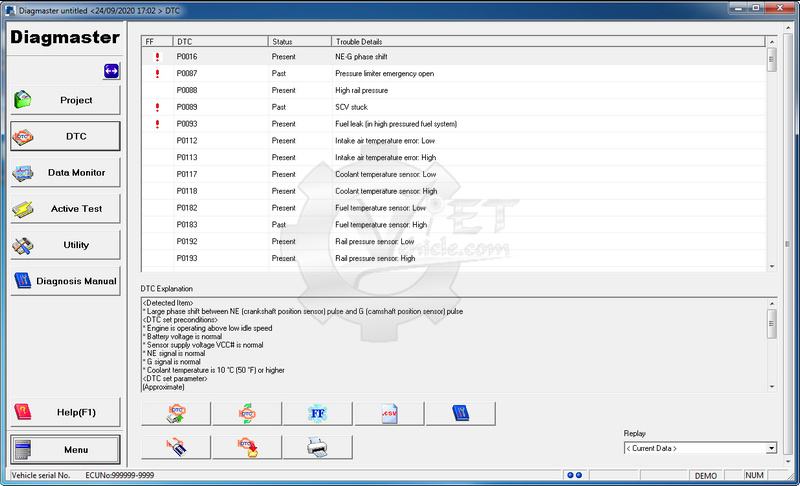Click 'Intake air temperature error: High'
Viewport: 800px width, 486px height.
click(x=385, y=158)
